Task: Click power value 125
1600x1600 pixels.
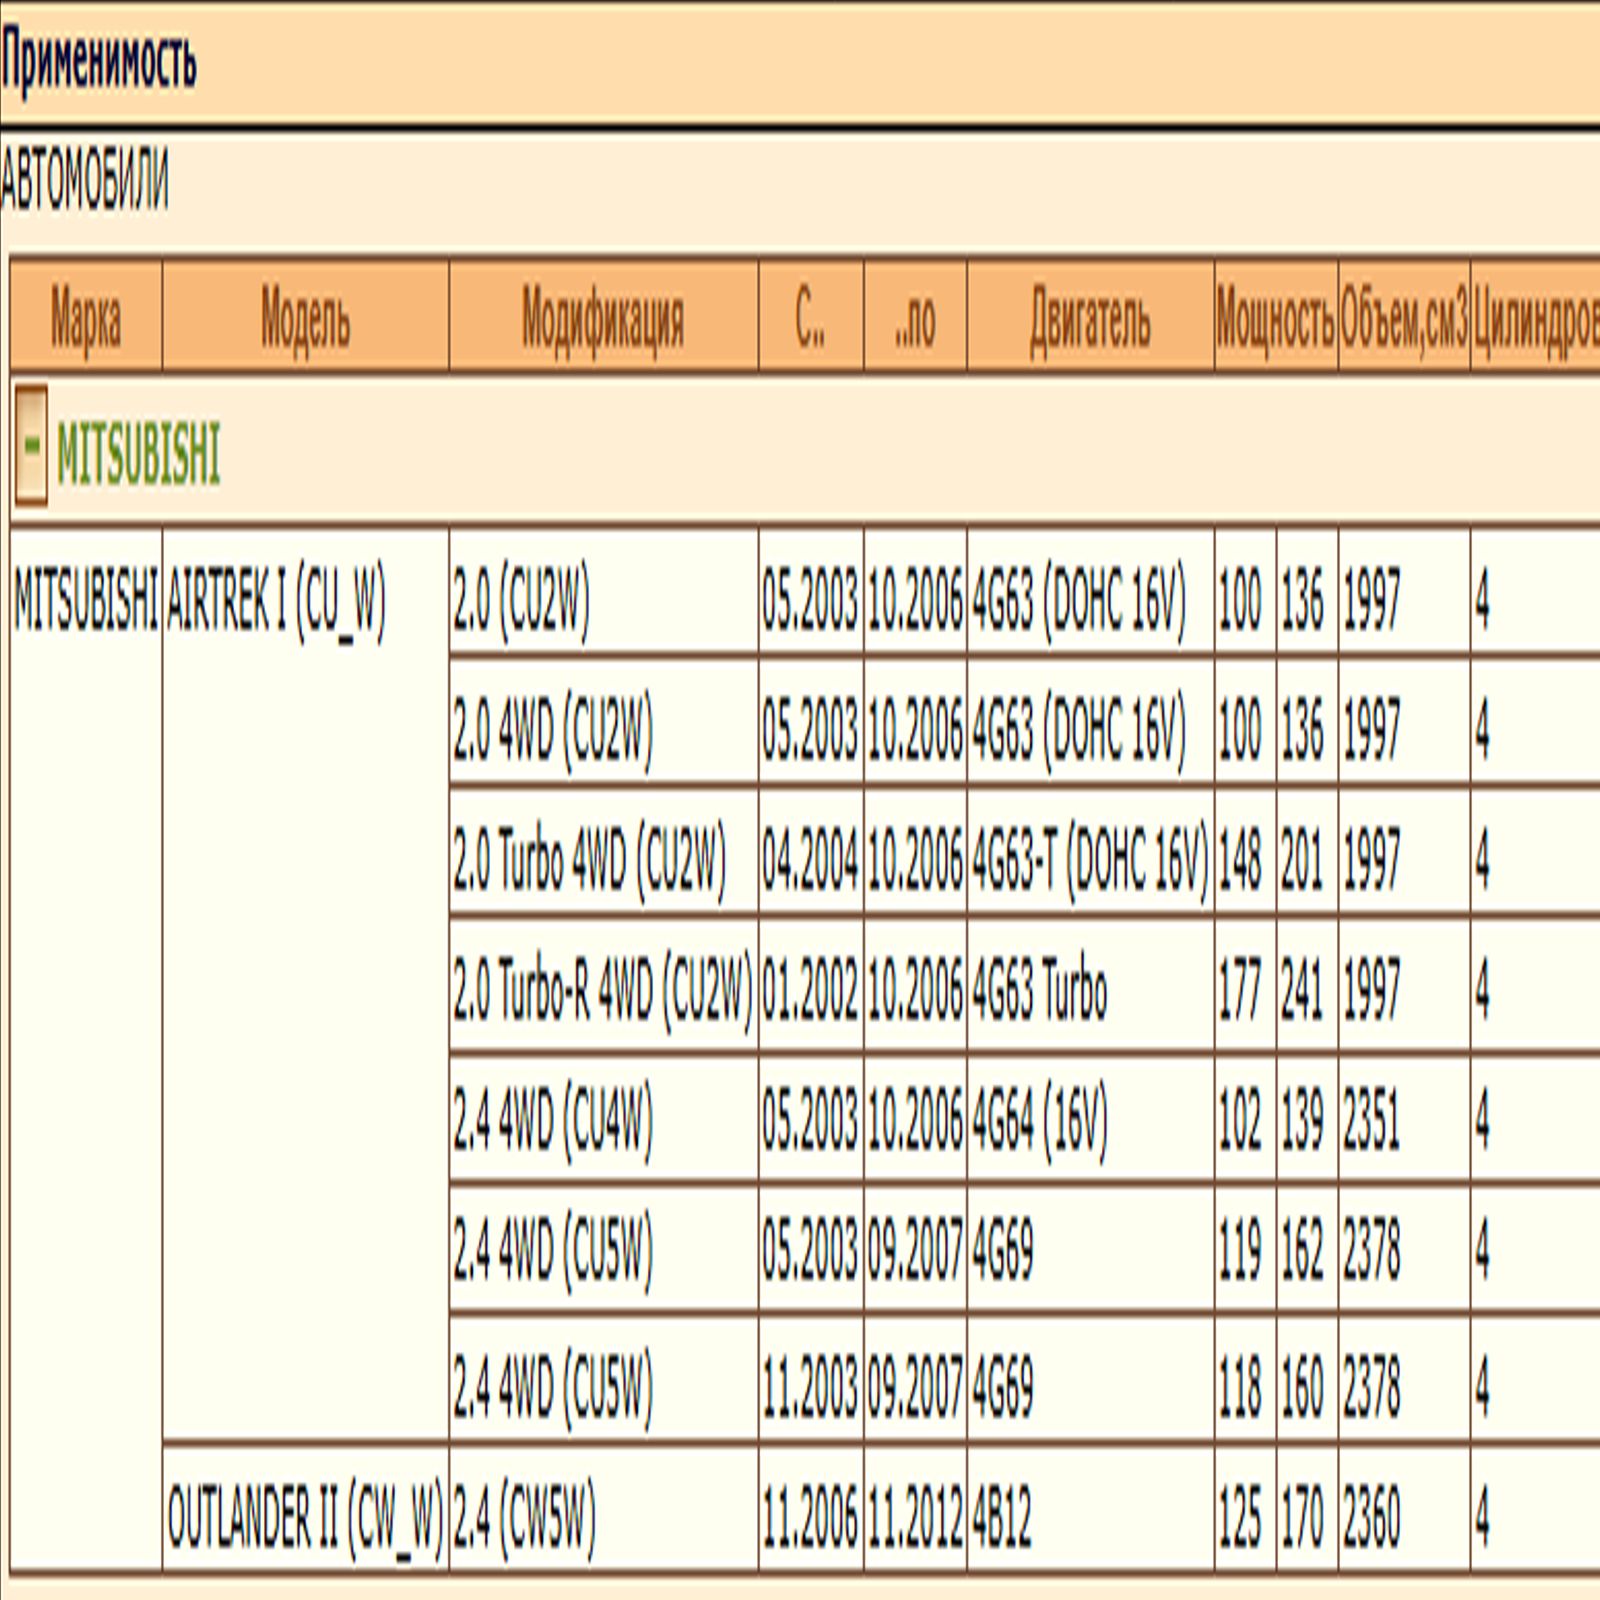Action: point(1240,1519)
